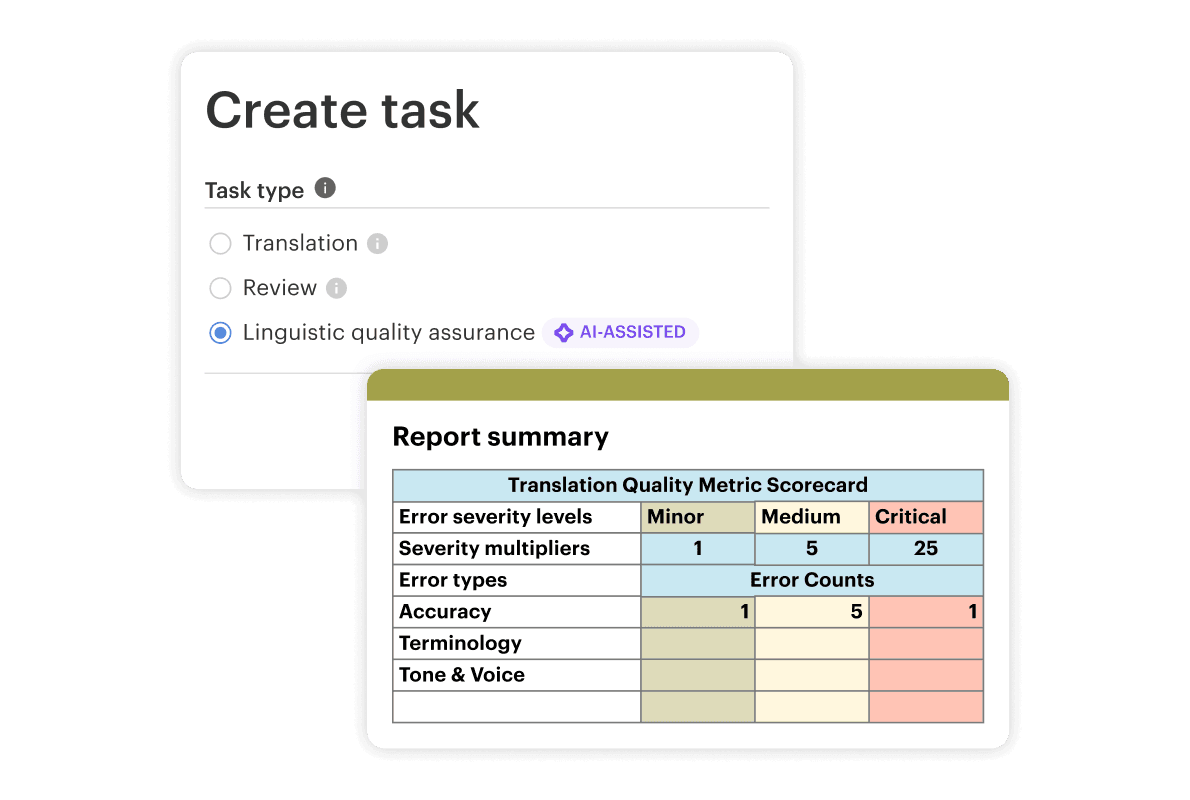Select the Translation radio button
The image size is (1190, 800).
(x=220, y=244)
